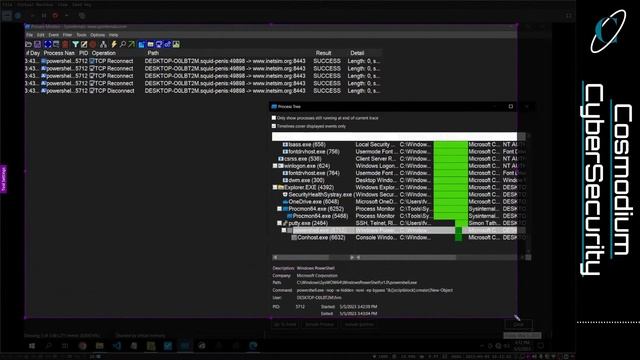Toggle Show Network Activity icon
Viewport: 640px width, 360px height.
pyautogui.click(x=159, y=44)
